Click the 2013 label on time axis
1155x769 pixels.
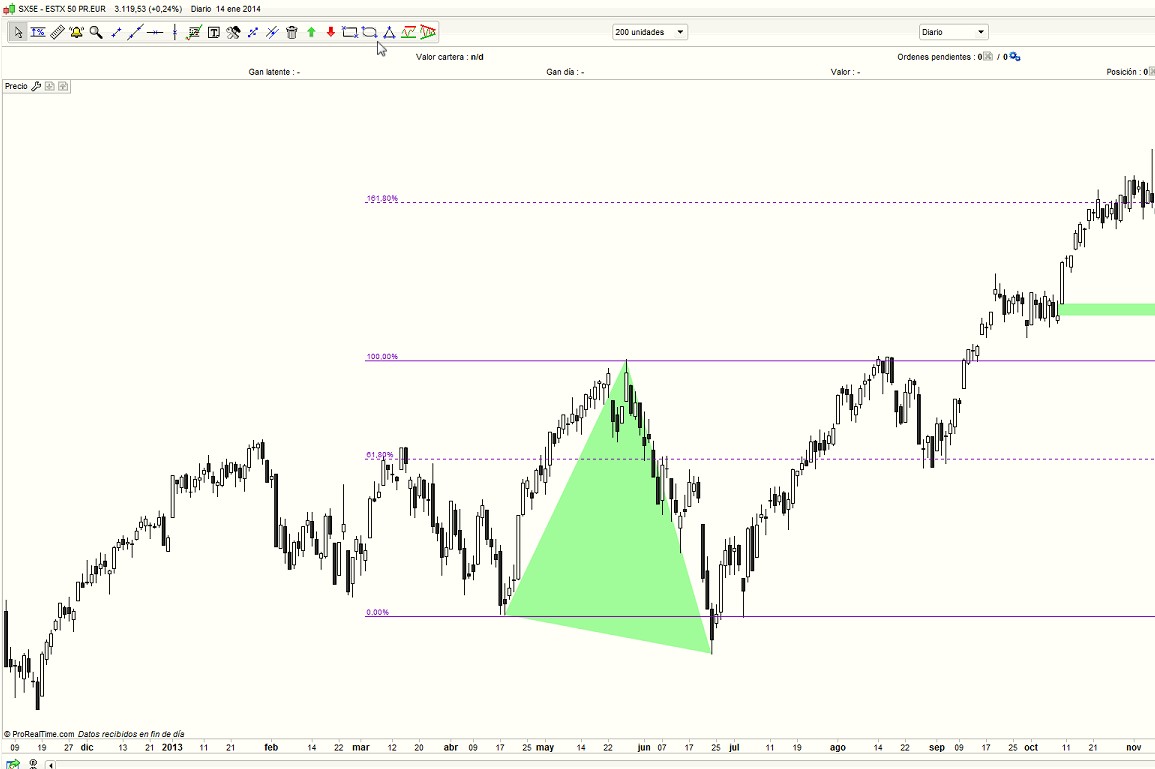172,747
